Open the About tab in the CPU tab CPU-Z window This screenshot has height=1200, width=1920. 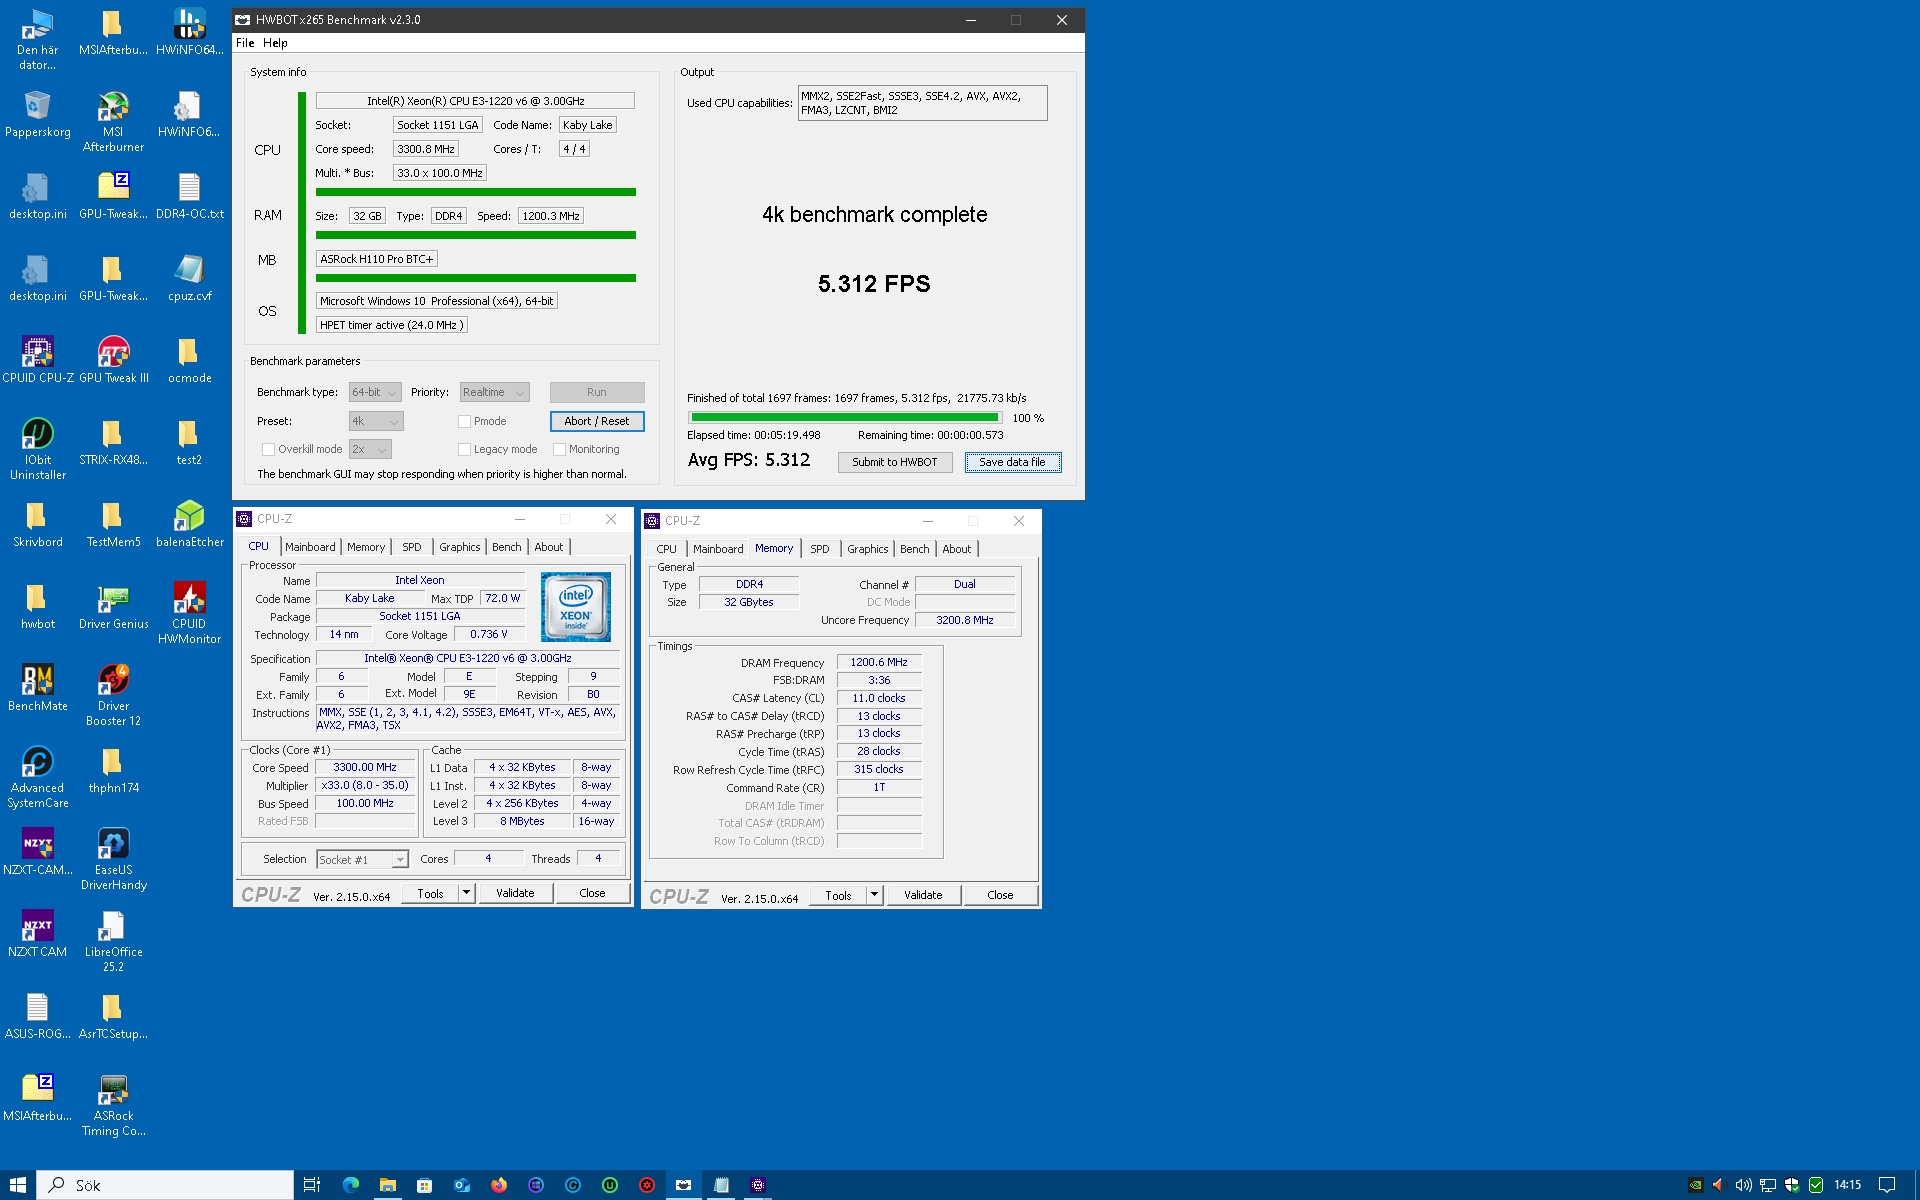click(549, 547)
